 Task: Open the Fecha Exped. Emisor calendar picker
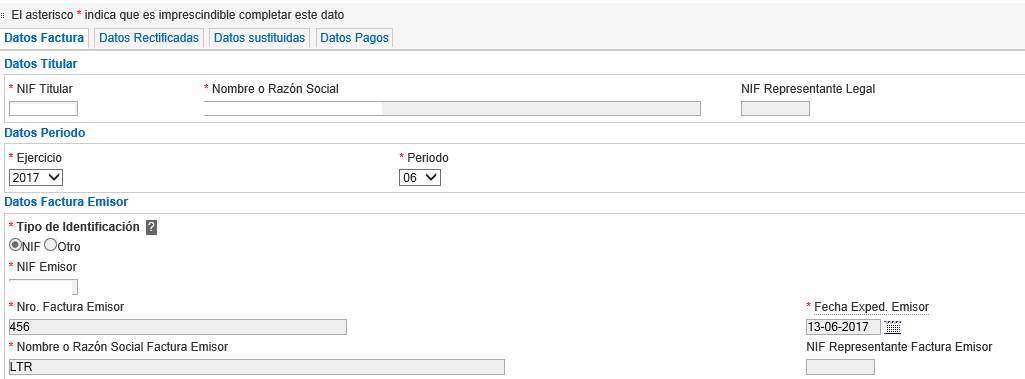(x=892, y=327)
